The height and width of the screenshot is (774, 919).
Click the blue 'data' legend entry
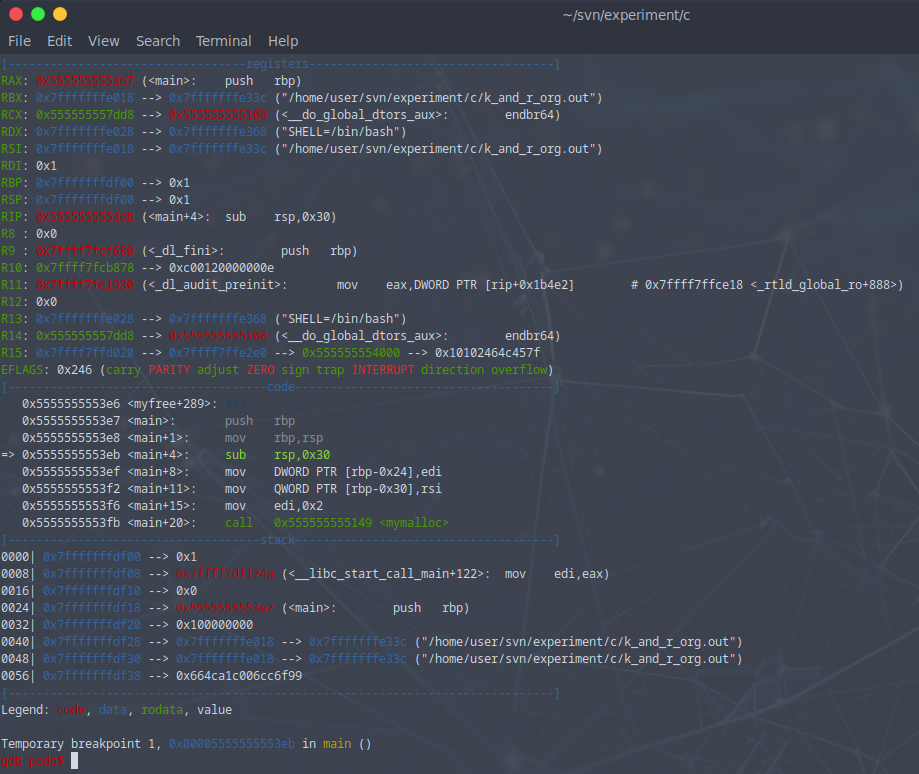click(x=113, y=710)
